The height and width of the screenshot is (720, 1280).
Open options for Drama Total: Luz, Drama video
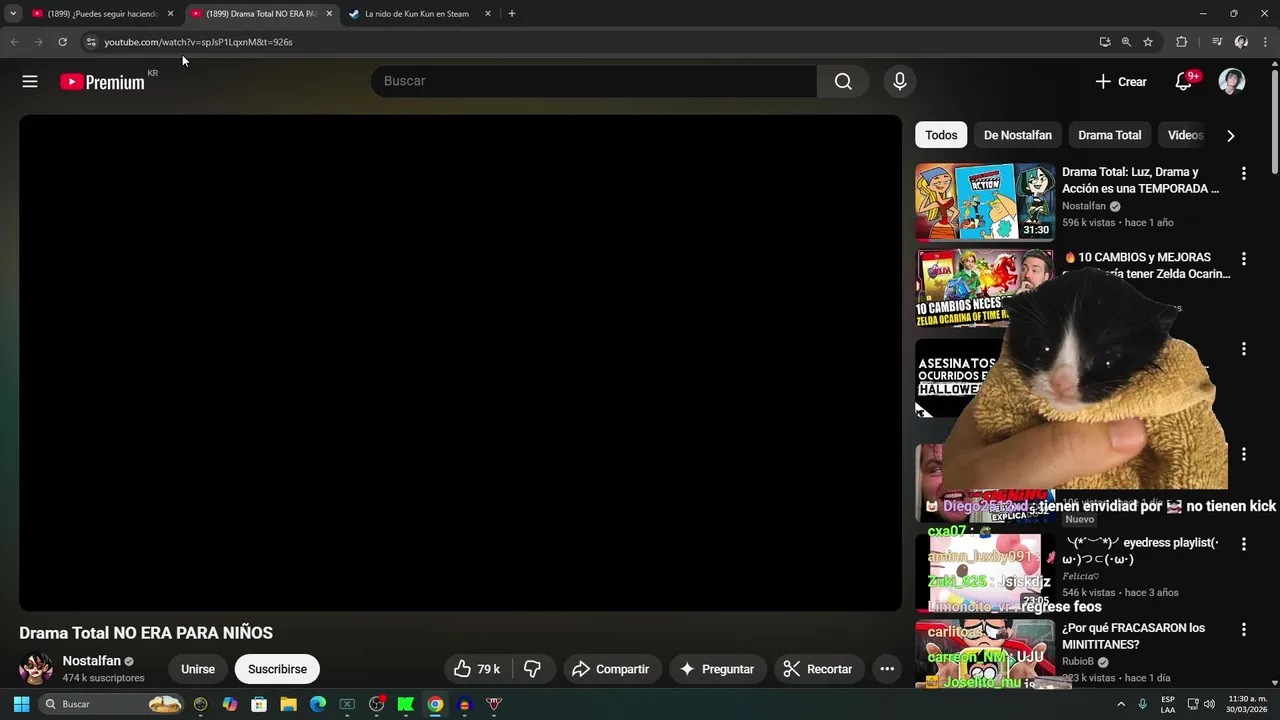[1244, 173]
